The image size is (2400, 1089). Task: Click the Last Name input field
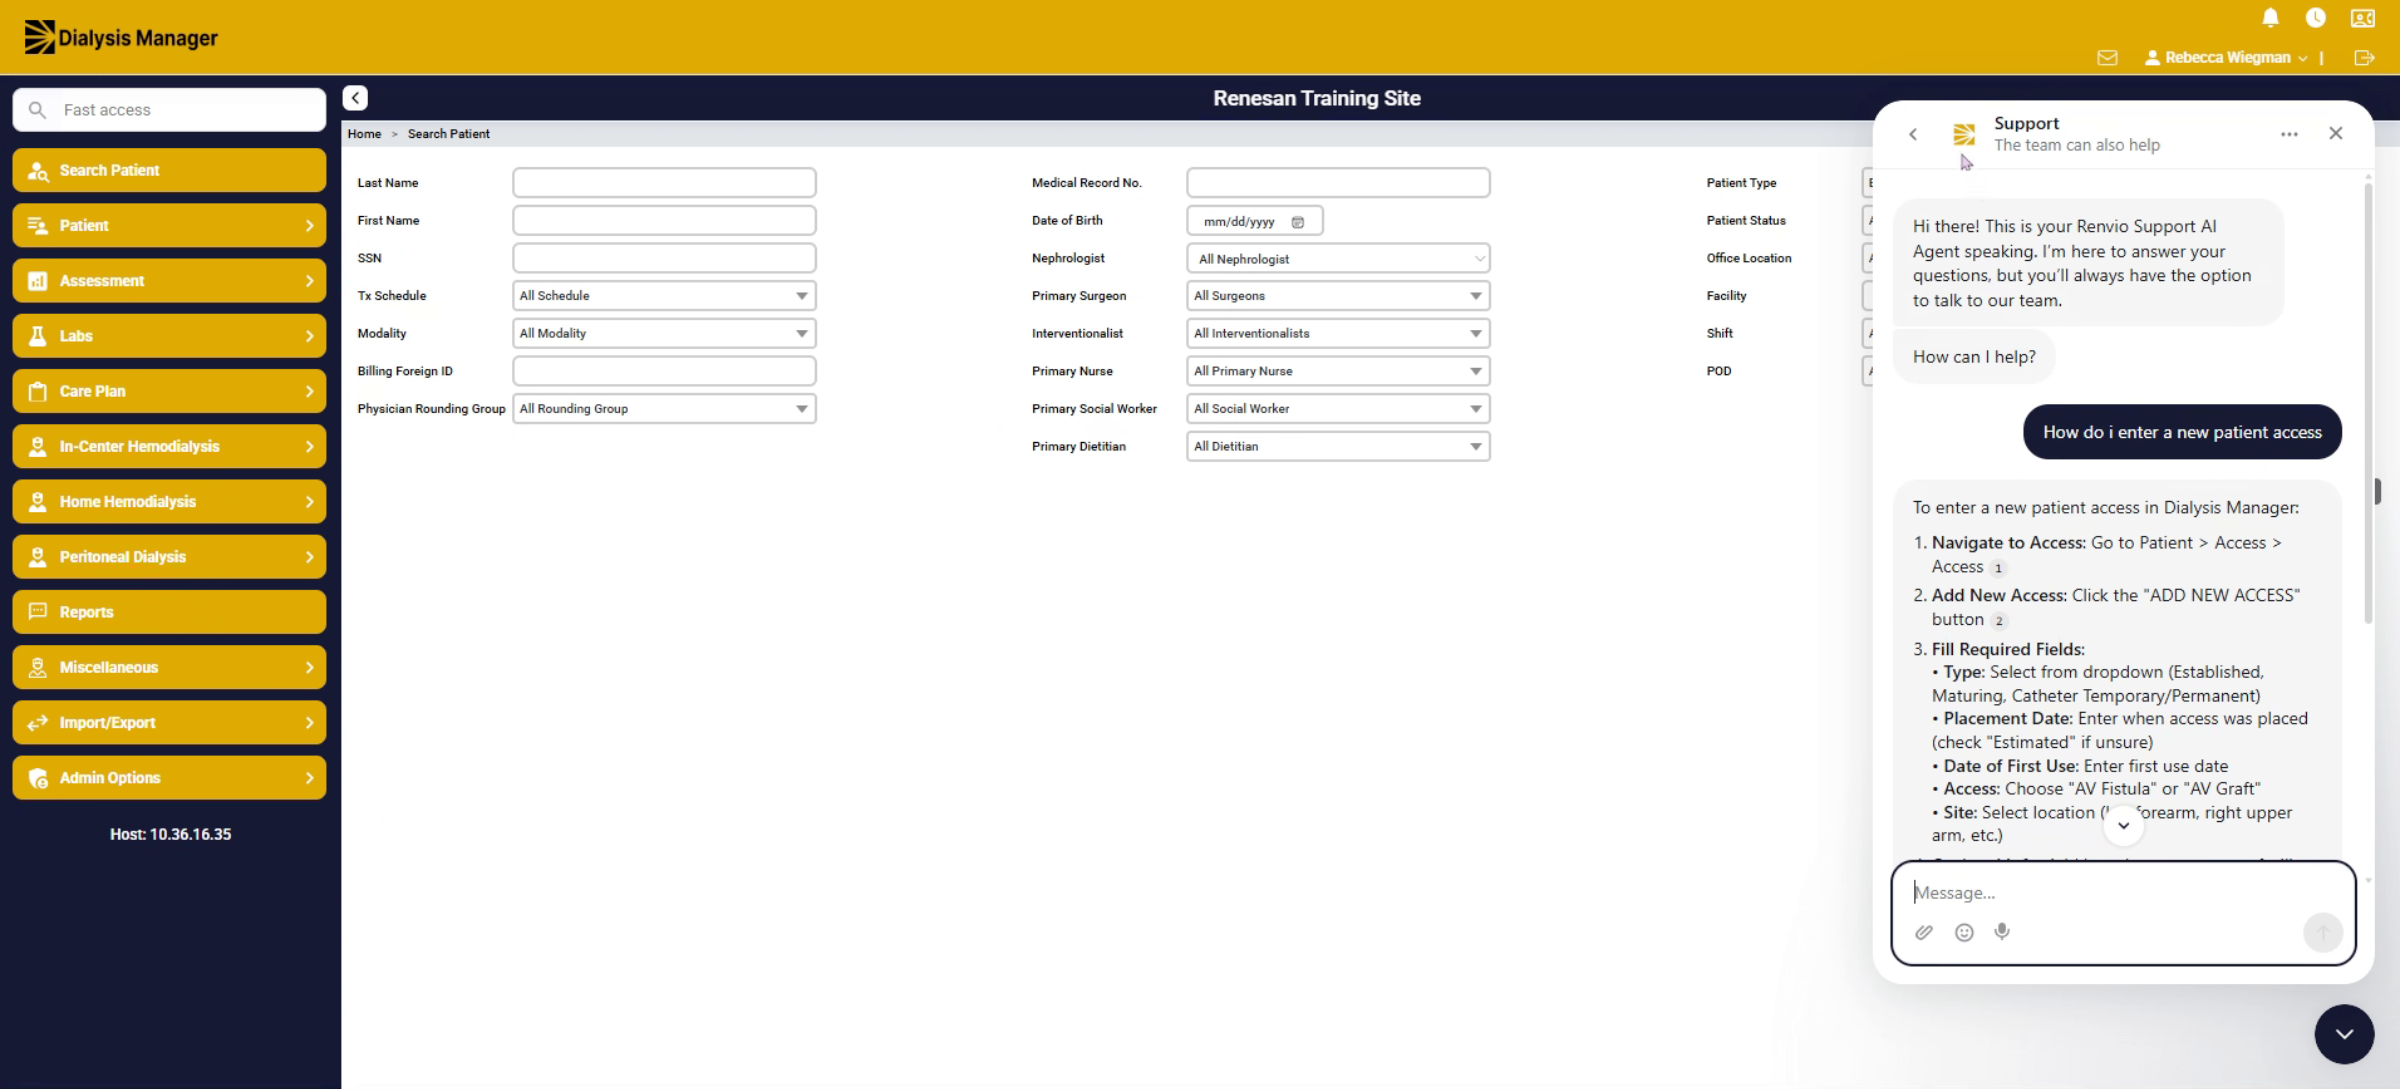664,183
